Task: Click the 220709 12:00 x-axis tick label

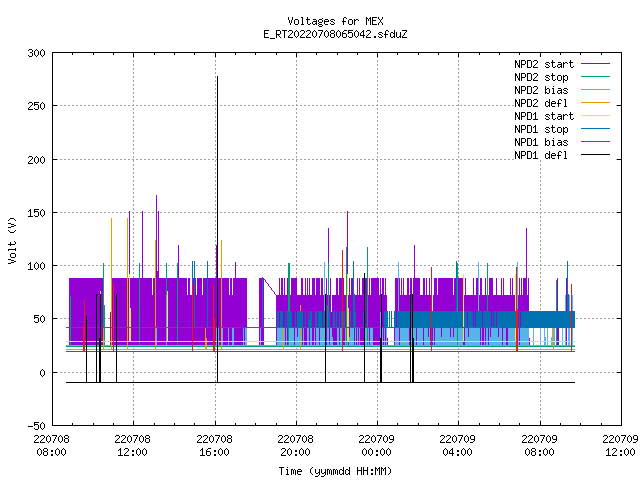Action: click(x=620, y=445)
